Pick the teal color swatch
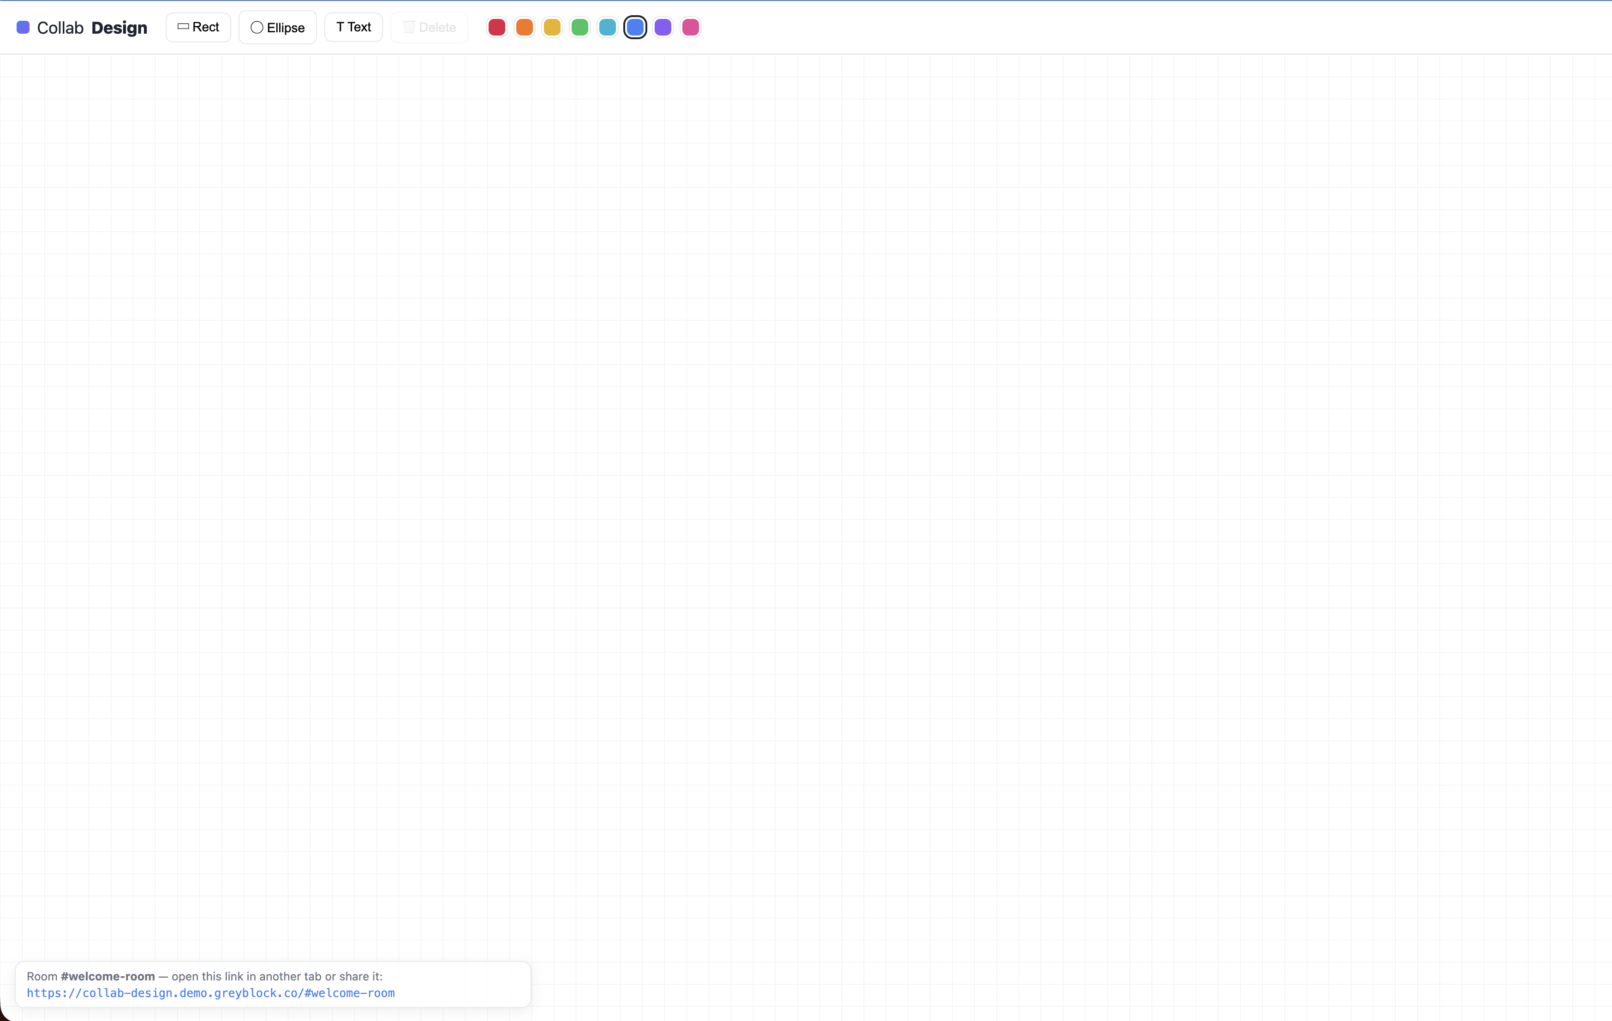 [607, 27]
